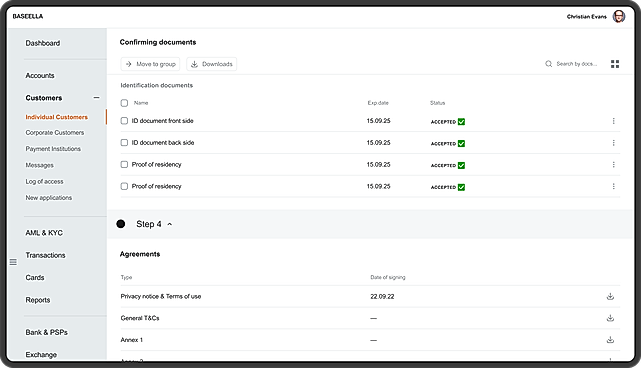This screenshot has height=368, width=641.
Task: Open Payment Institutions submenu
Action: [x=53, y=149]
